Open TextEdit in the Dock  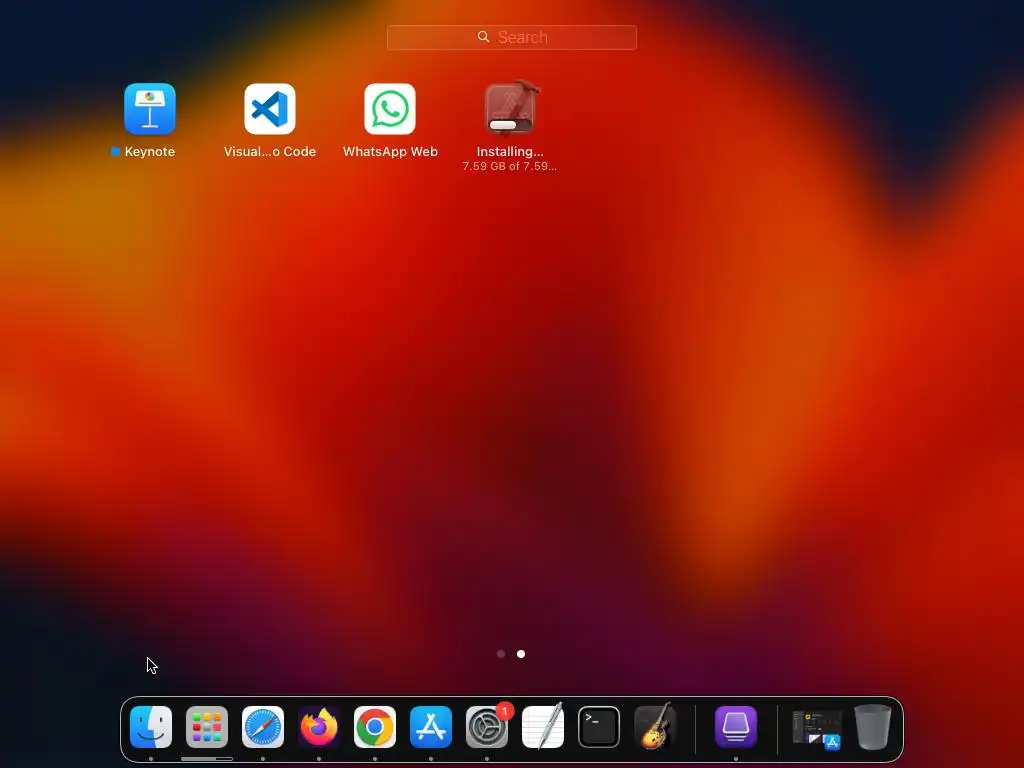pyautogui.click(x=543, y=726)
